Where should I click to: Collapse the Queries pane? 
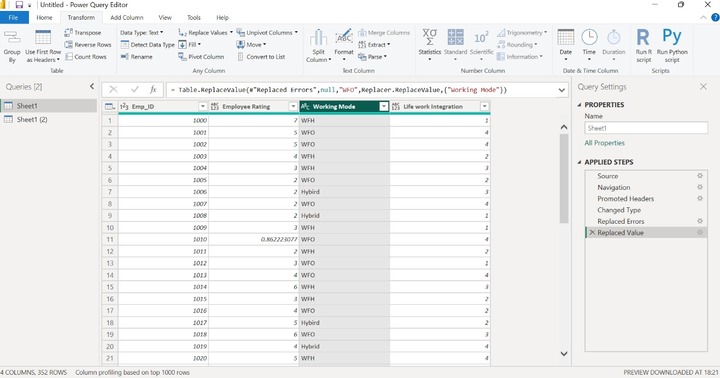(x=92, y=86)
